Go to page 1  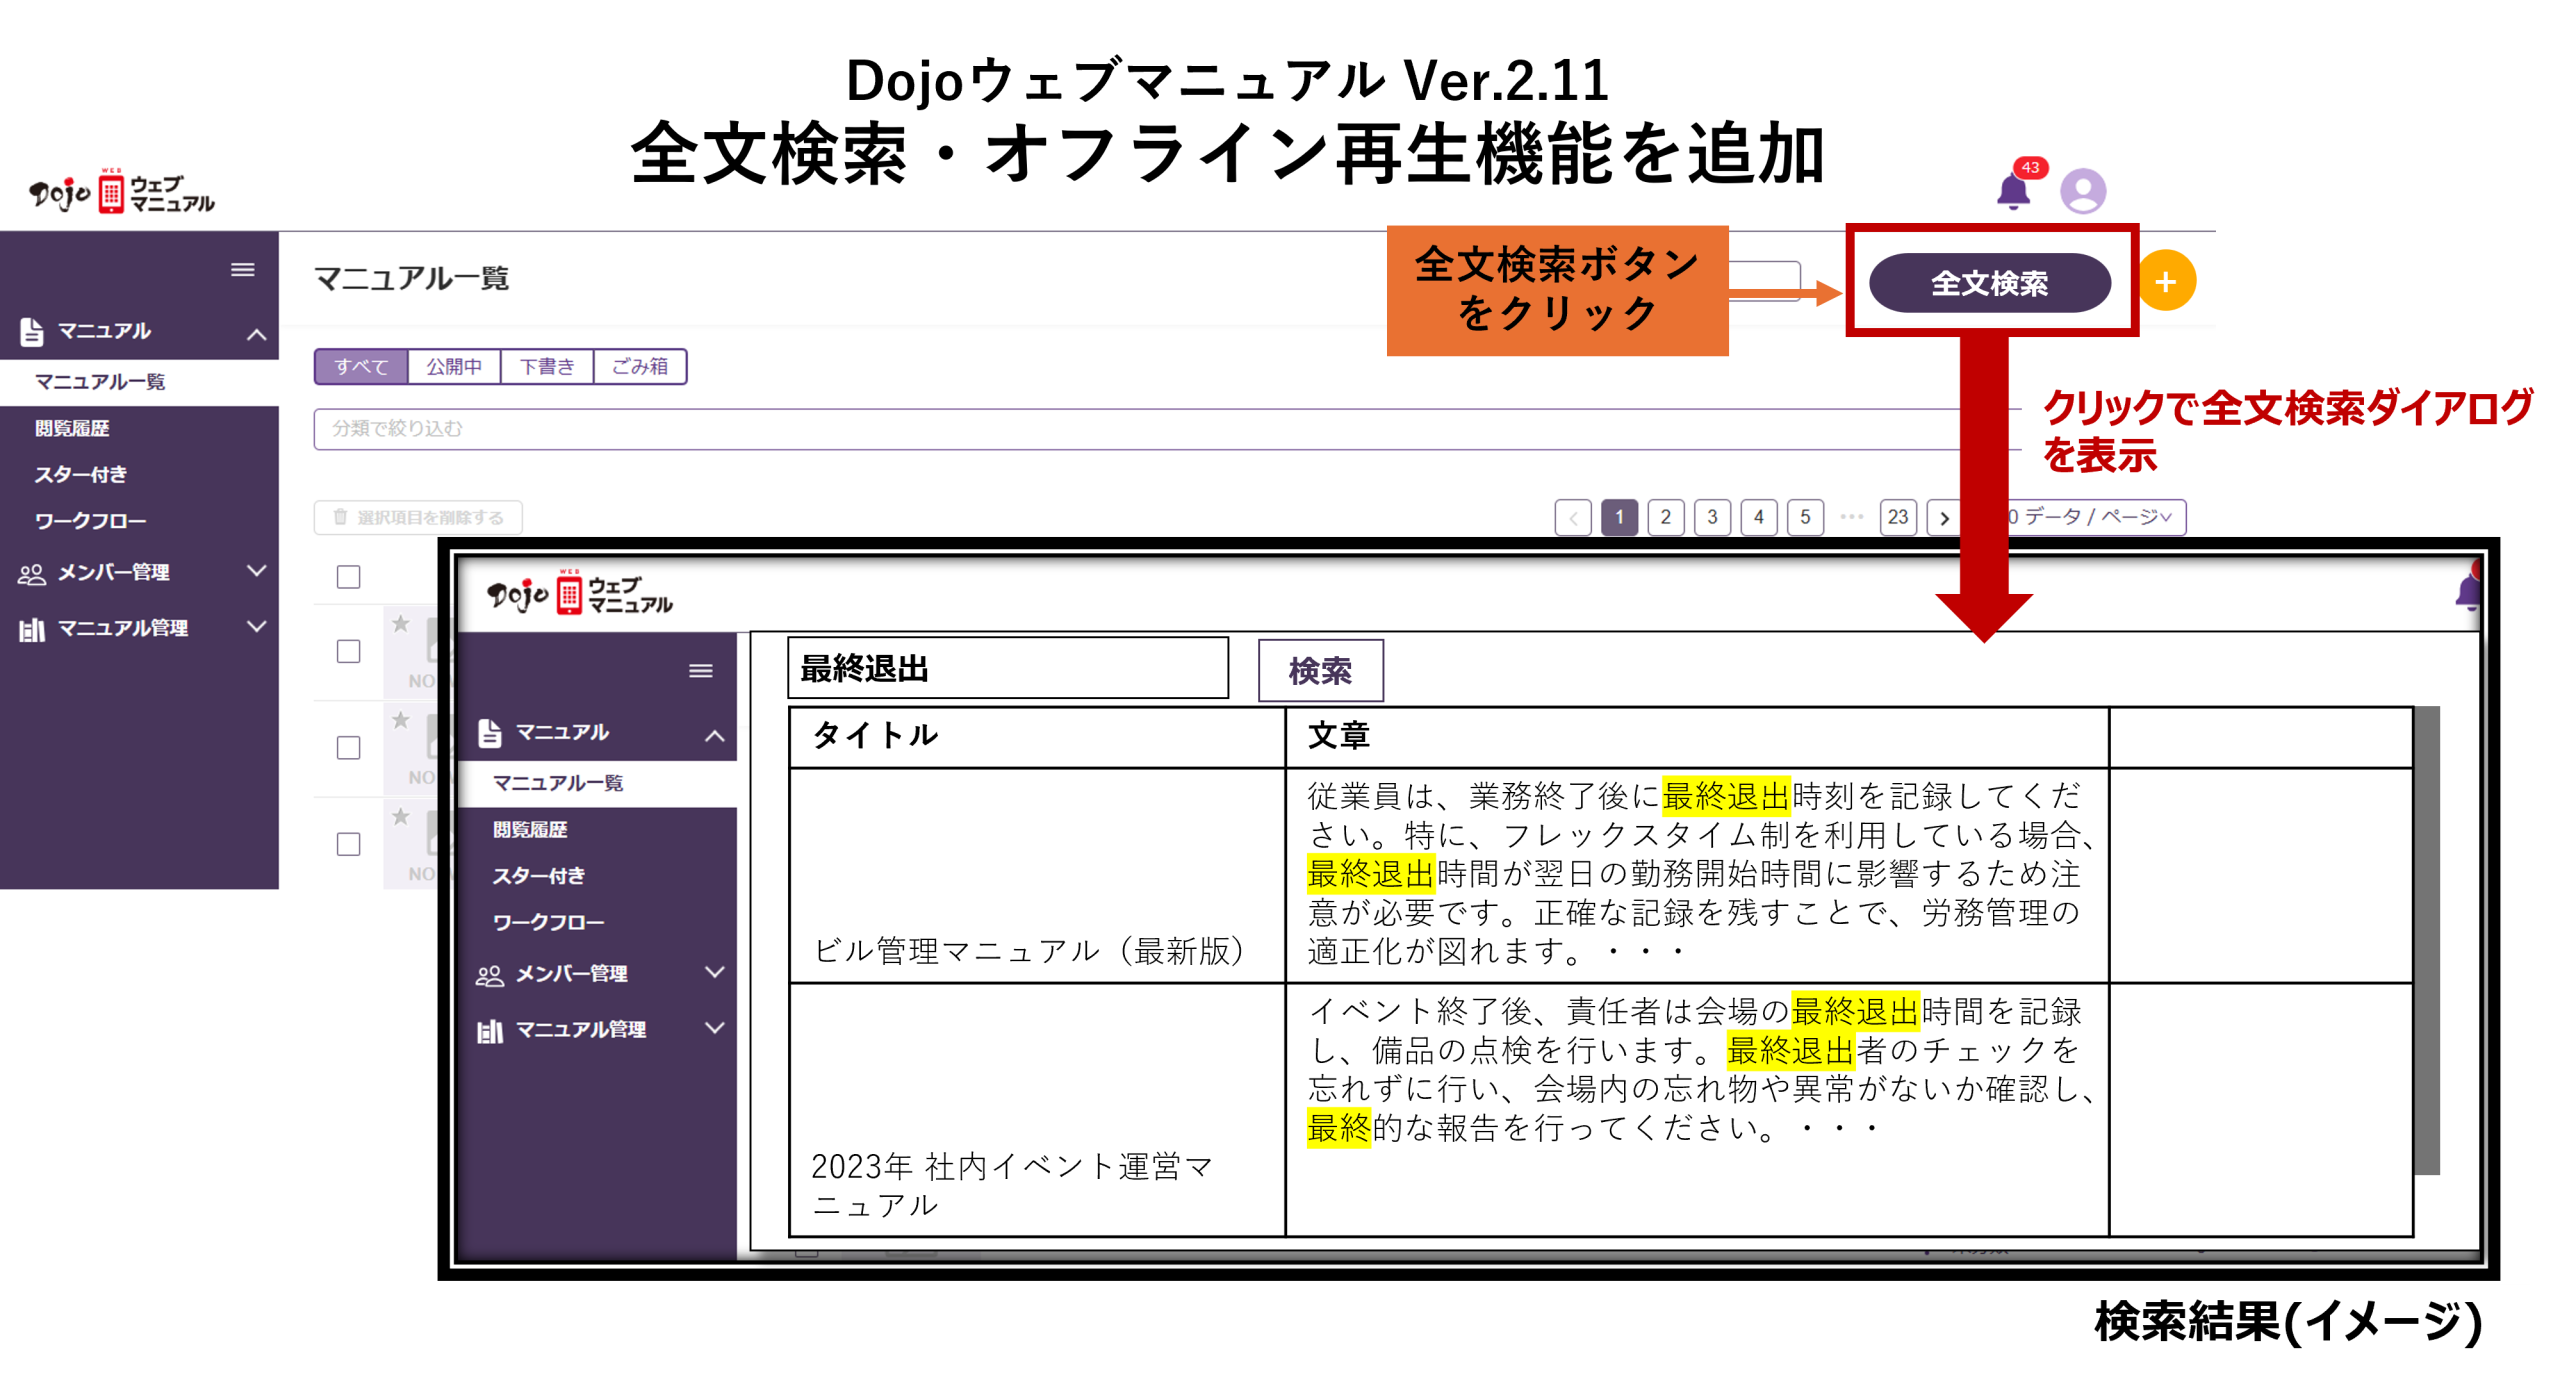(1619, 517)
